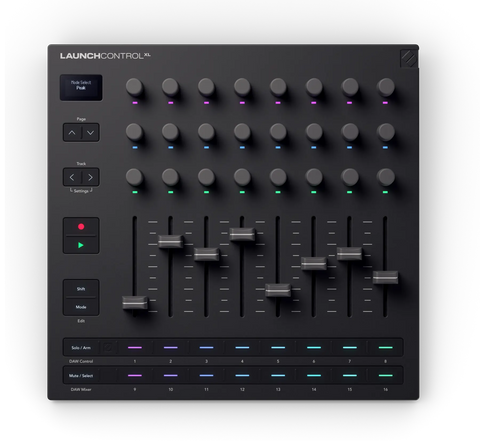
Task: Click the Page up arrow
Action: [72, 133]
